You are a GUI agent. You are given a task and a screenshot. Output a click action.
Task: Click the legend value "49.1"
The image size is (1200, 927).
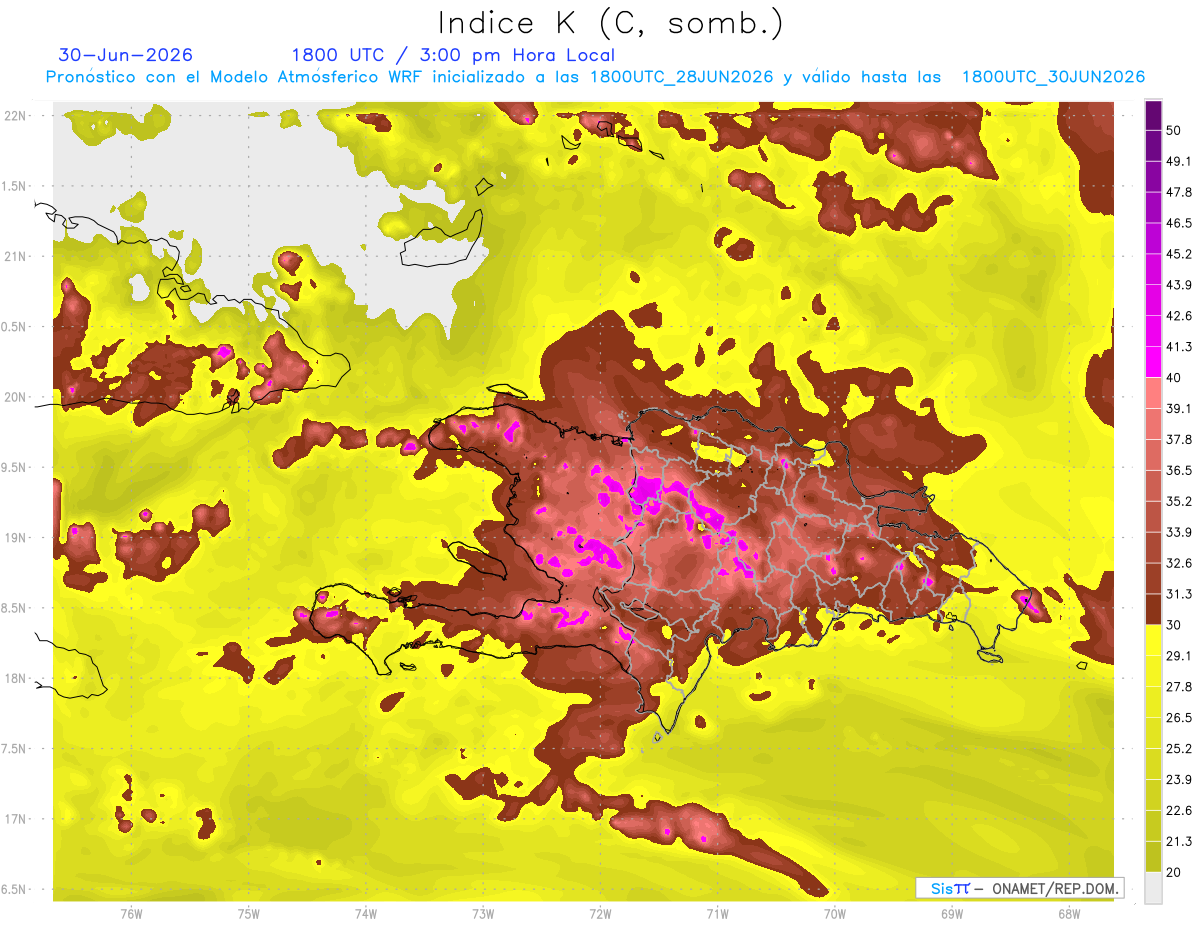pyautogui.click(x=1179, y=161)
